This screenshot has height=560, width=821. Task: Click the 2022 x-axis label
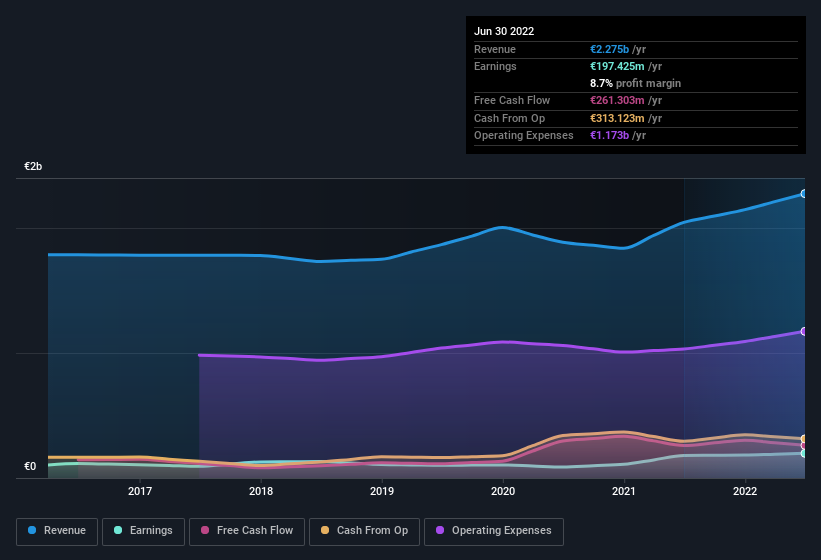point(745,491)
